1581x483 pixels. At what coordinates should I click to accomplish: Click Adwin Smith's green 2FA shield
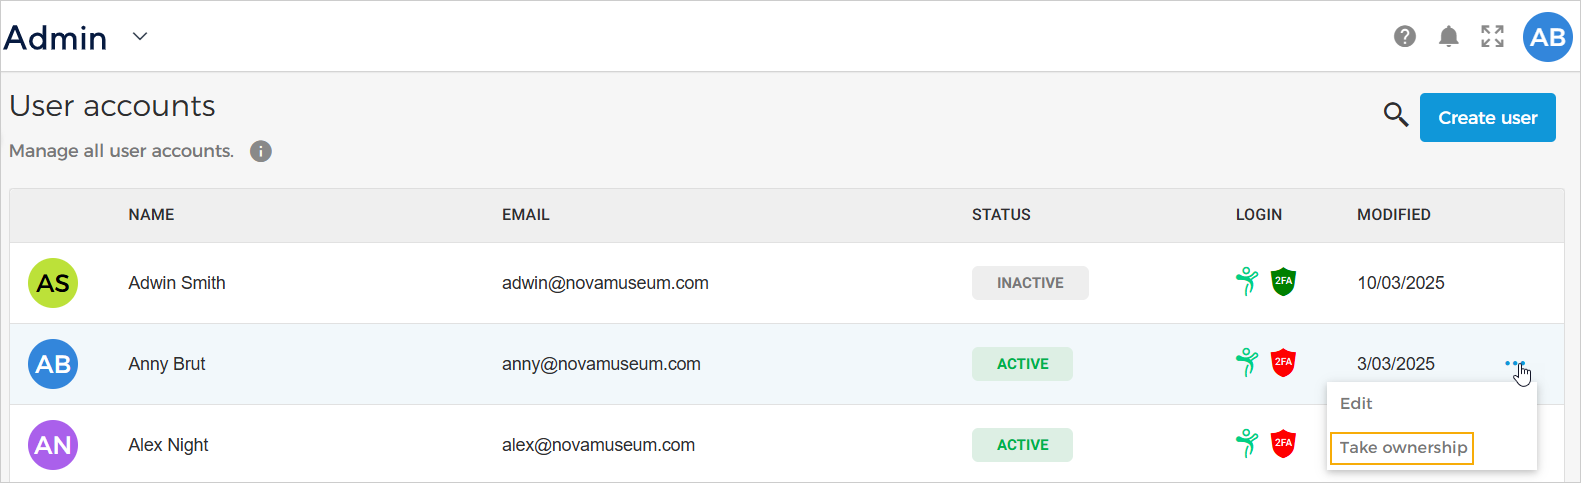pos(1283,282)
